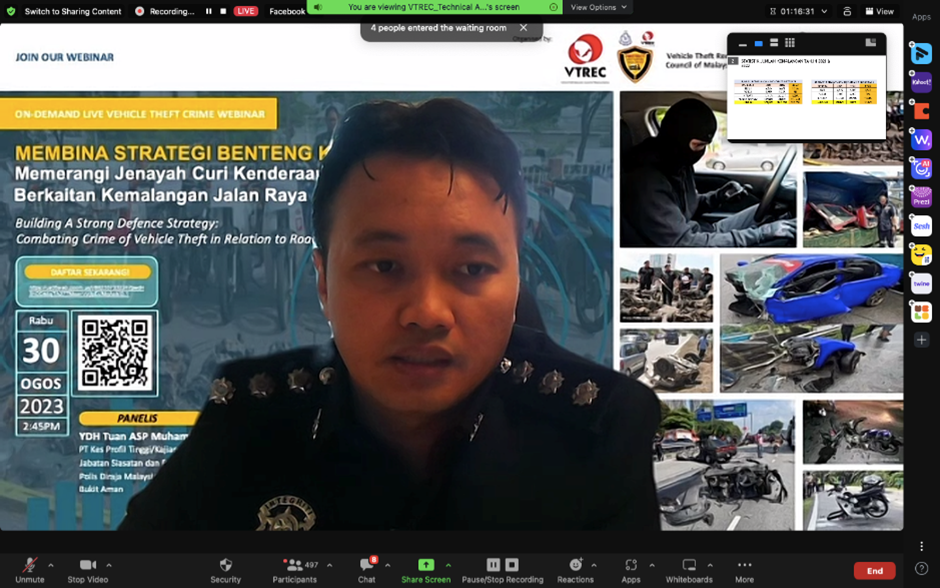Switch to Sharing Content
Image resolution: width=940 pixels, height=588 pixels.
[x=72, y=11]
